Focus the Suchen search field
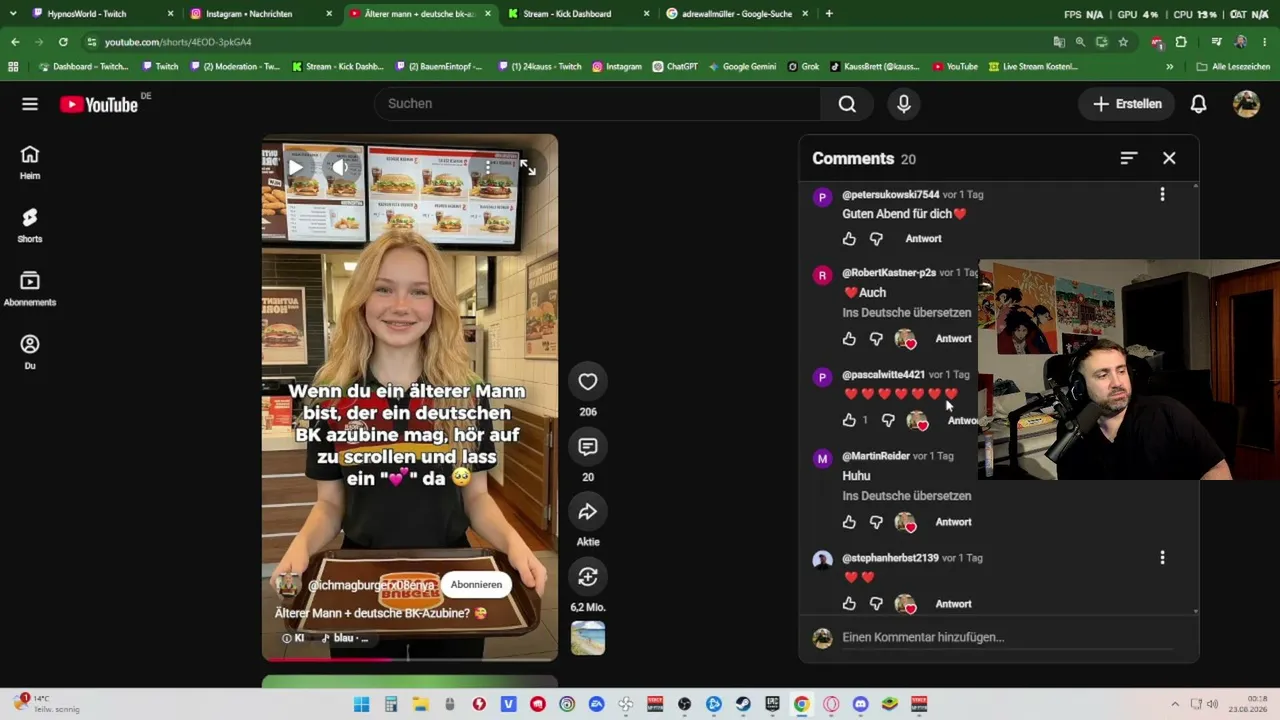1280x720 pixels. [598, 104]
